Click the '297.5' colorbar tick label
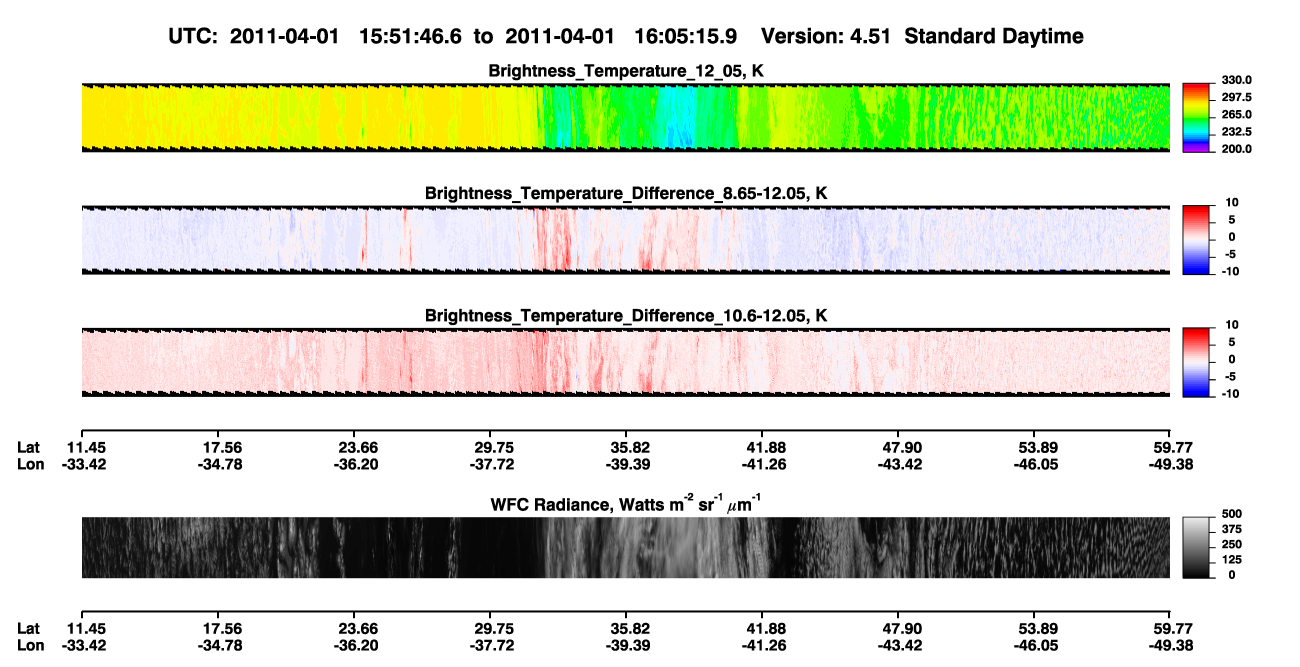The image size is (1300, 667). (x=1237, y=97)
